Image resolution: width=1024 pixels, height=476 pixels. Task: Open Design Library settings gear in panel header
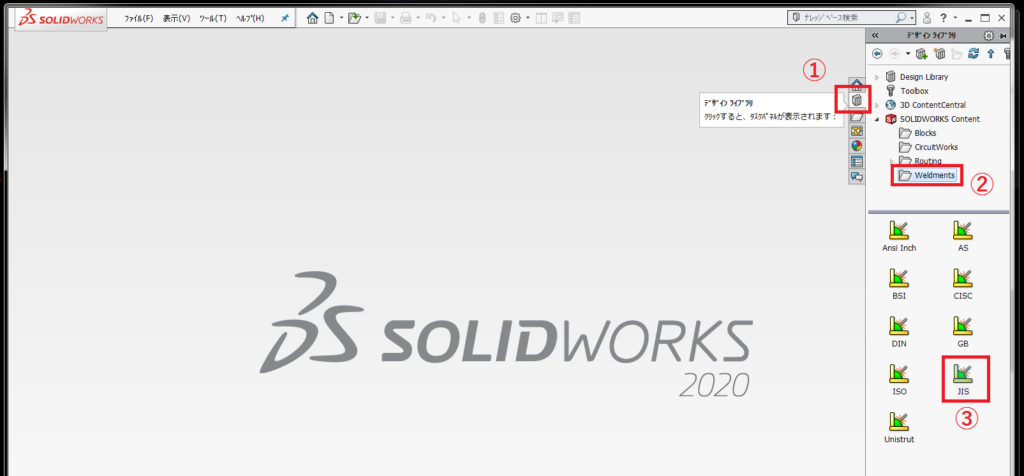pyautogui.click(x=989, y=36)
